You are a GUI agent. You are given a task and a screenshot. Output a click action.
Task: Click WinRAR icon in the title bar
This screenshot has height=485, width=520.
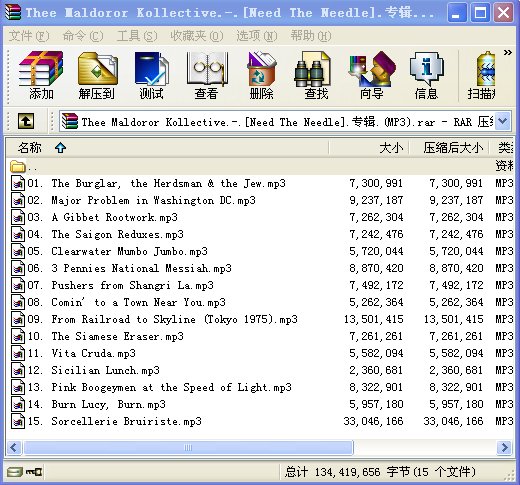coord(13,12)
